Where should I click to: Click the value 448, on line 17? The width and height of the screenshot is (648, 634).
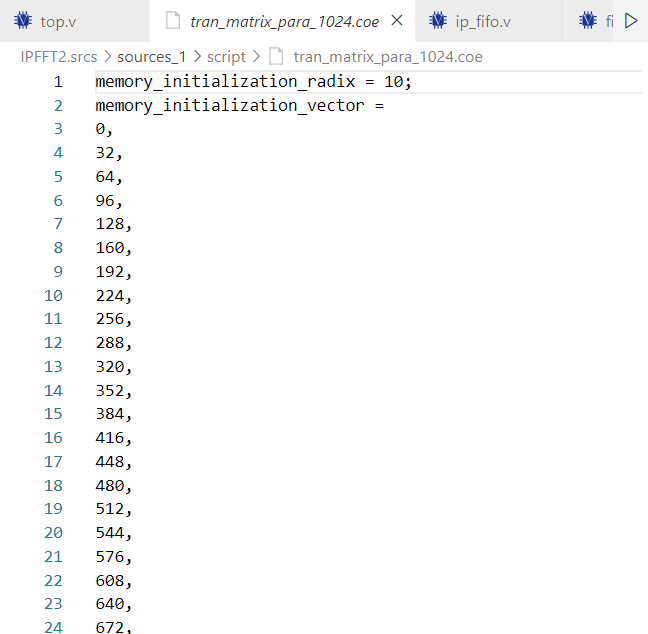[x=114, y=462]
